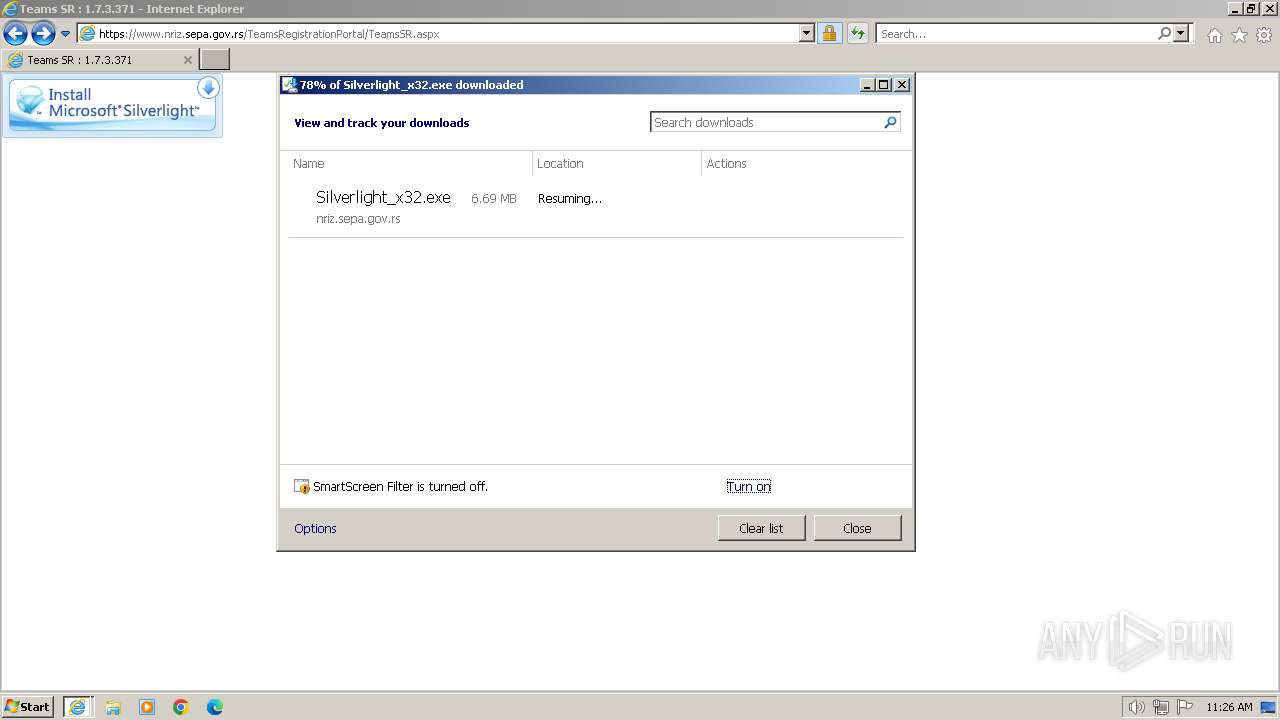Launch Microsoft Edge from the taskbar
The height and width of the screenshot is (720, 1280).
coord(215,707)
